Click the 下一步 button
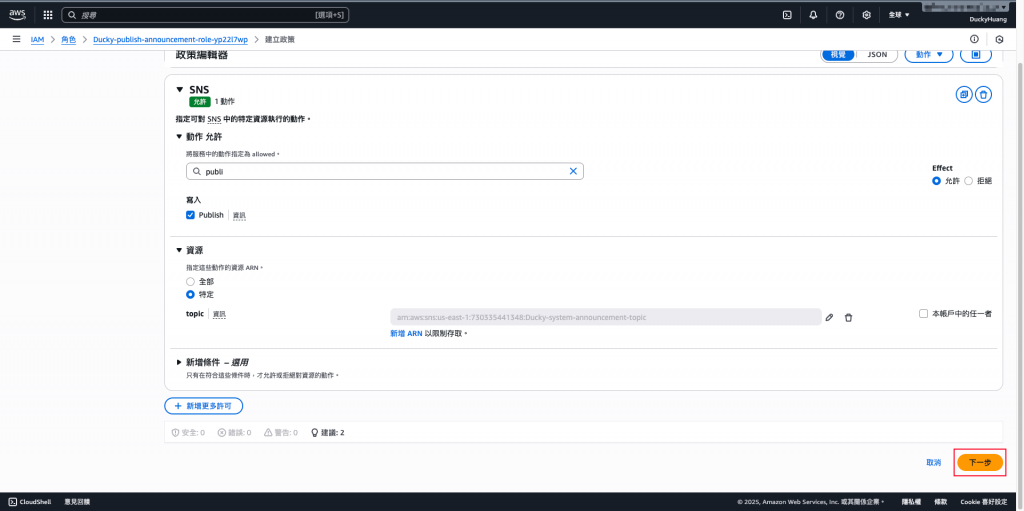 coord(980,463)
